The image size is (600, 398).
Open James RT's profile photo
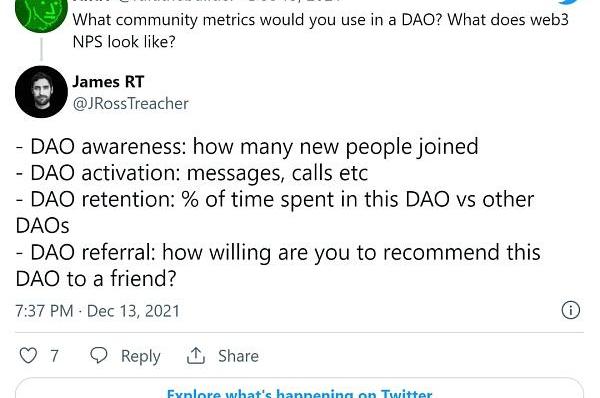41,92
